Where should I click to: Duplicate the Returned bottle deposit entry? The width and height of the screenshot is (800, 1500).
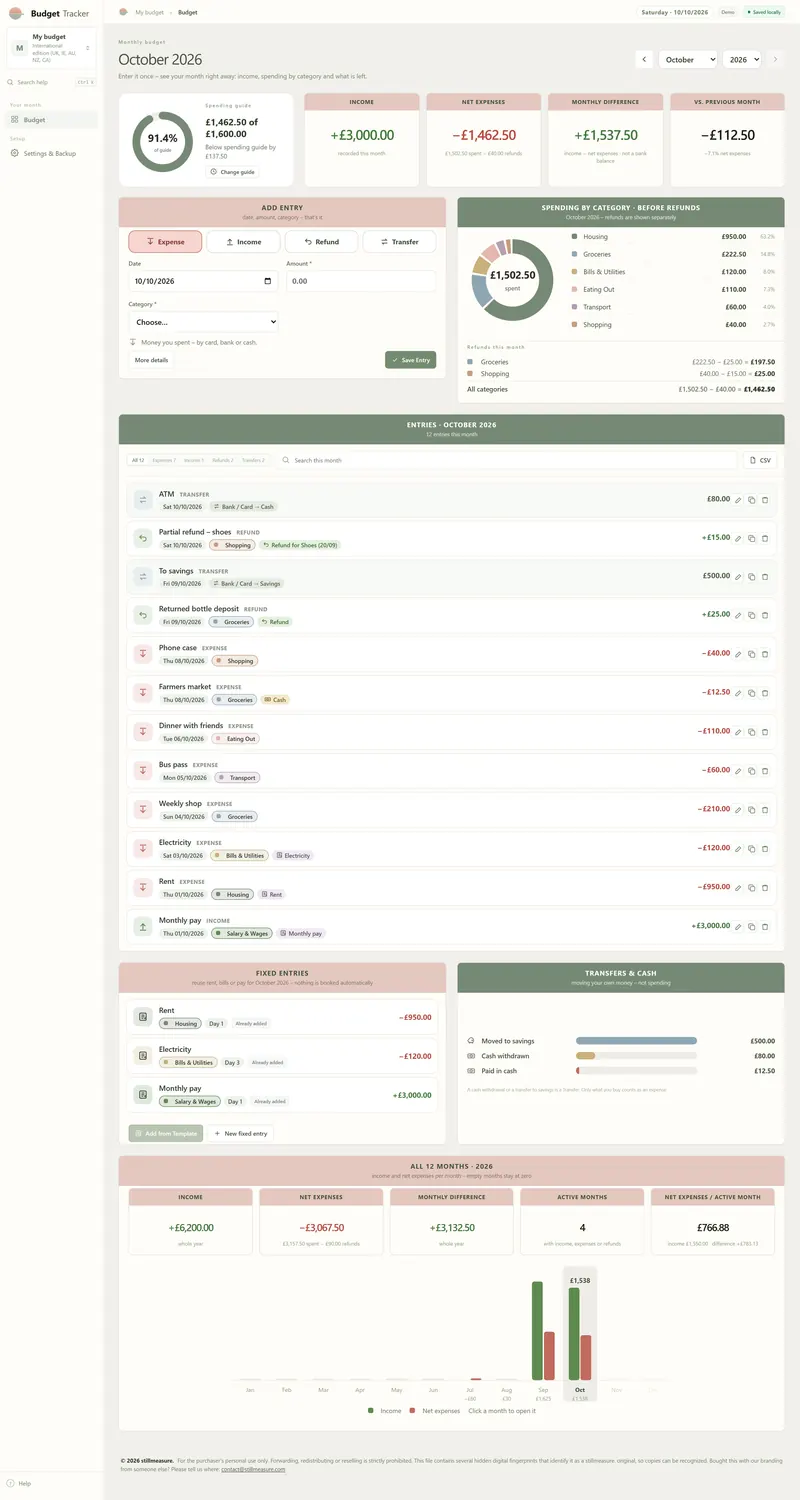[x=751, y=615]
